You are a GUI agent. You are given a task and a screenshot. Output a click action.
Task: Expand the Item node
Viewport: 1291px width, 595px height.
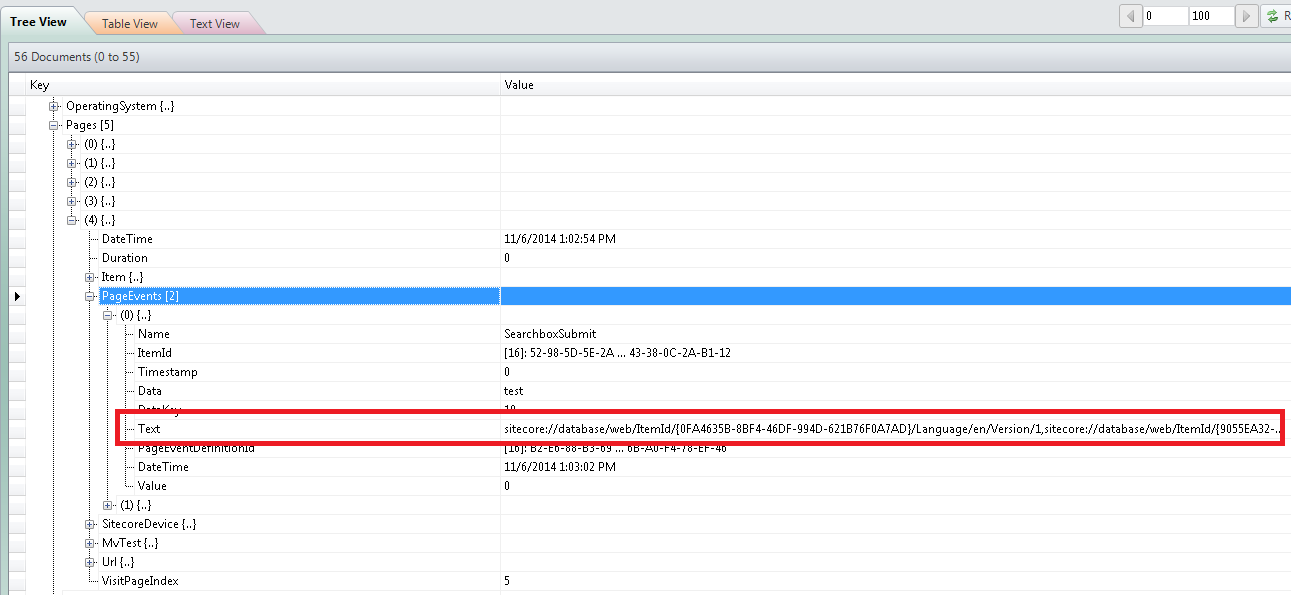[89, 276]
